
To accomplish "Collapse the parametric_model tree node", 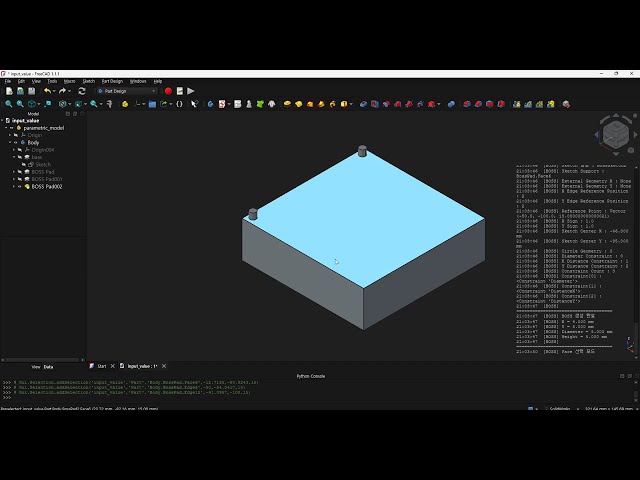I will 6,128.
